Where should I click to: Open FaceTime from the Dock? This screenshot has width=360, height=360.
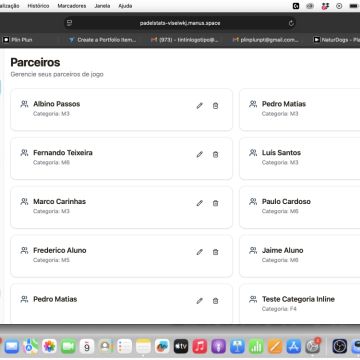click(68, 346)
